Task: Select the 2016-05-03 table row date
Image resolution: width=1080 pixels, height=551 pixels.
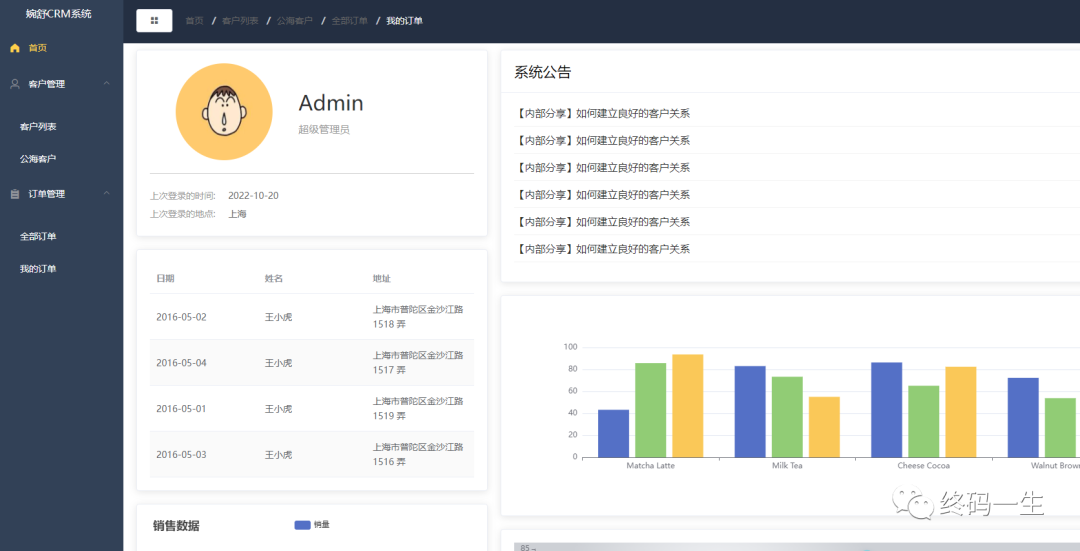Action: [181, 455]
